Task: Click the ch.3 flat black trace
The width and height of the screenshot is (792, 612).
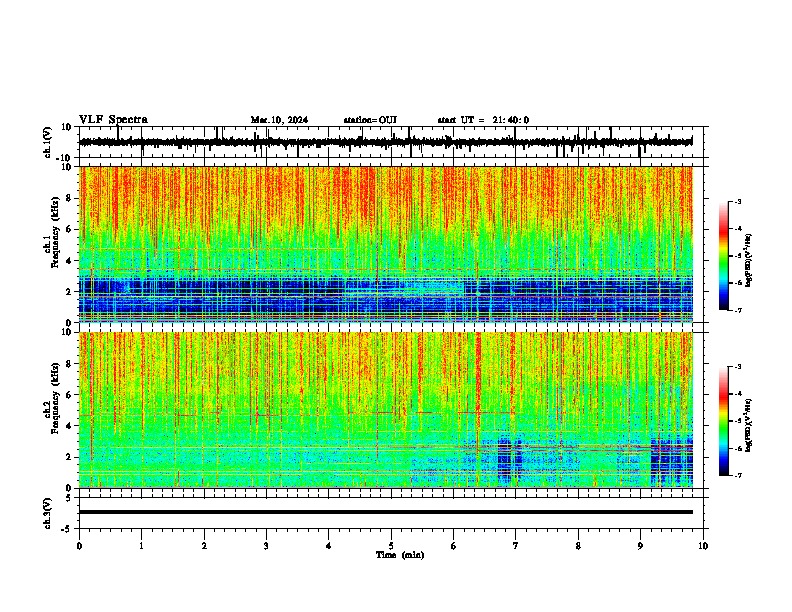Action: [x=386, y=512]
